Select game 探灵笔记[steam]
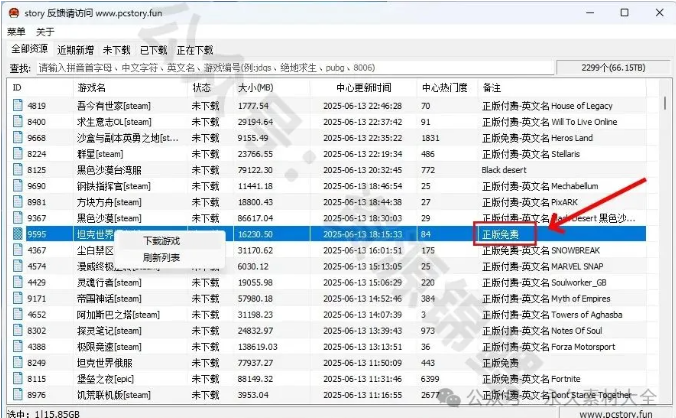Screen dimensions: 676x418 point(109,331)
